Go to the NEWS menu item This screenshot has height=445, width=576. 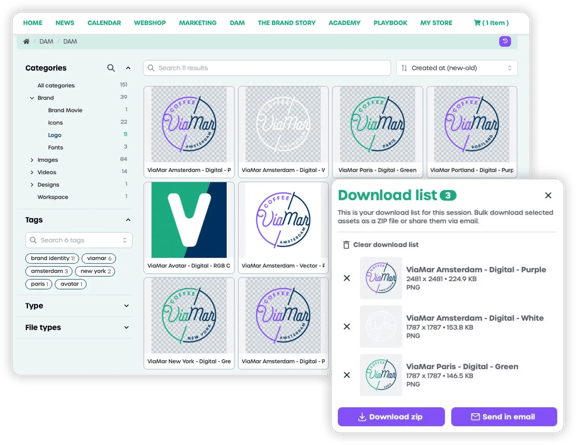pyautogui.click(x=65, y=23)
